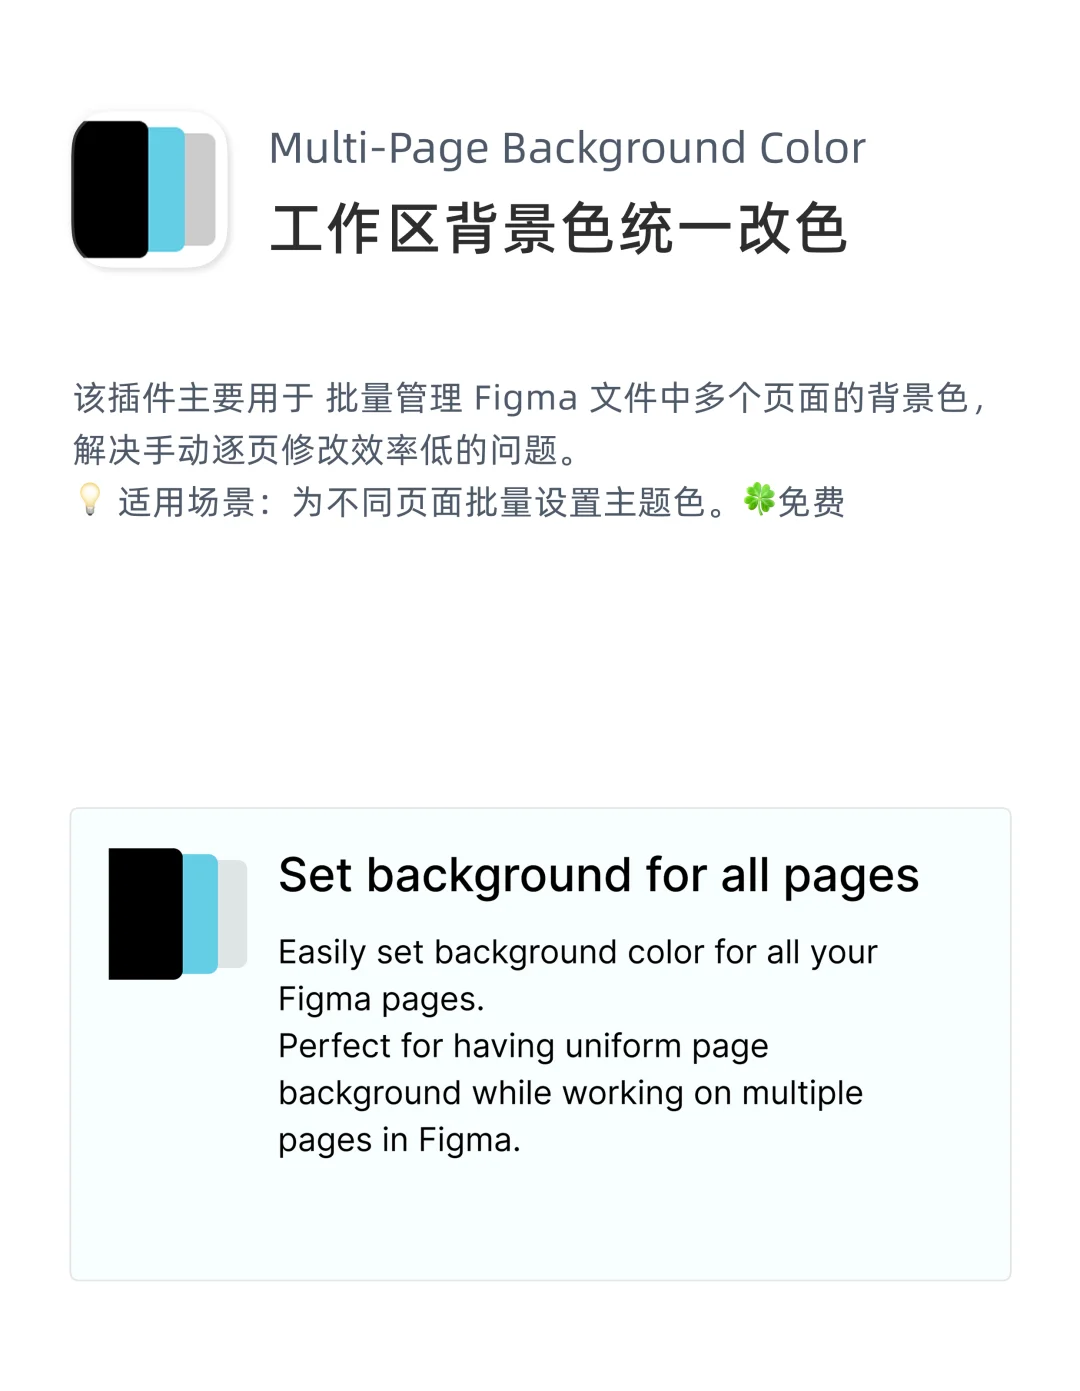The image size is (1080, 1391).
Task: Click the light bulb emoji icon
Action: tap(90, 500)
